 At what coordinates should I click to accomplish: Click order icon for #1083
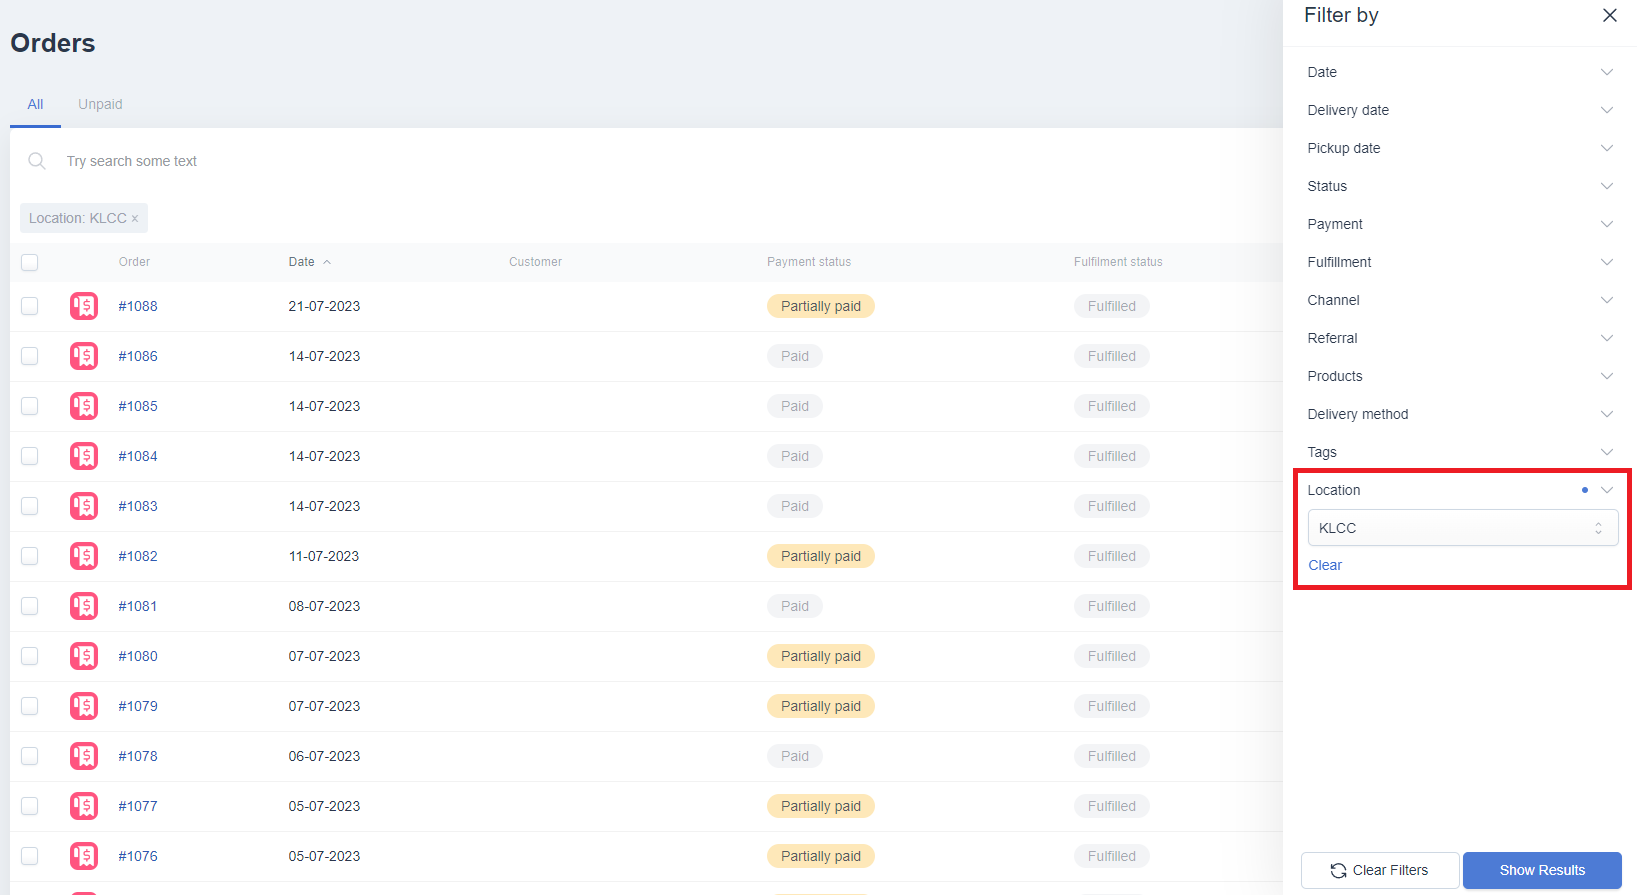(84, 506)
